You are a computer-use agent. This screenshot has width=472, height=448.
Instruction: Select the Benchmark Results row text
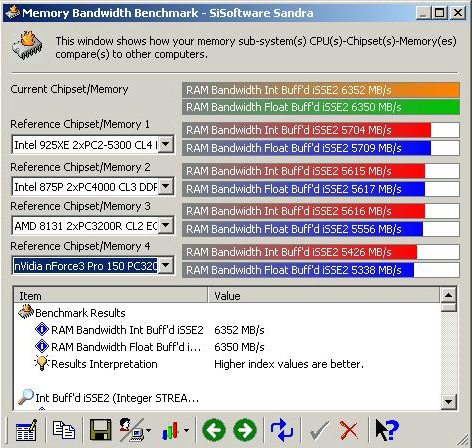(80, 313)
